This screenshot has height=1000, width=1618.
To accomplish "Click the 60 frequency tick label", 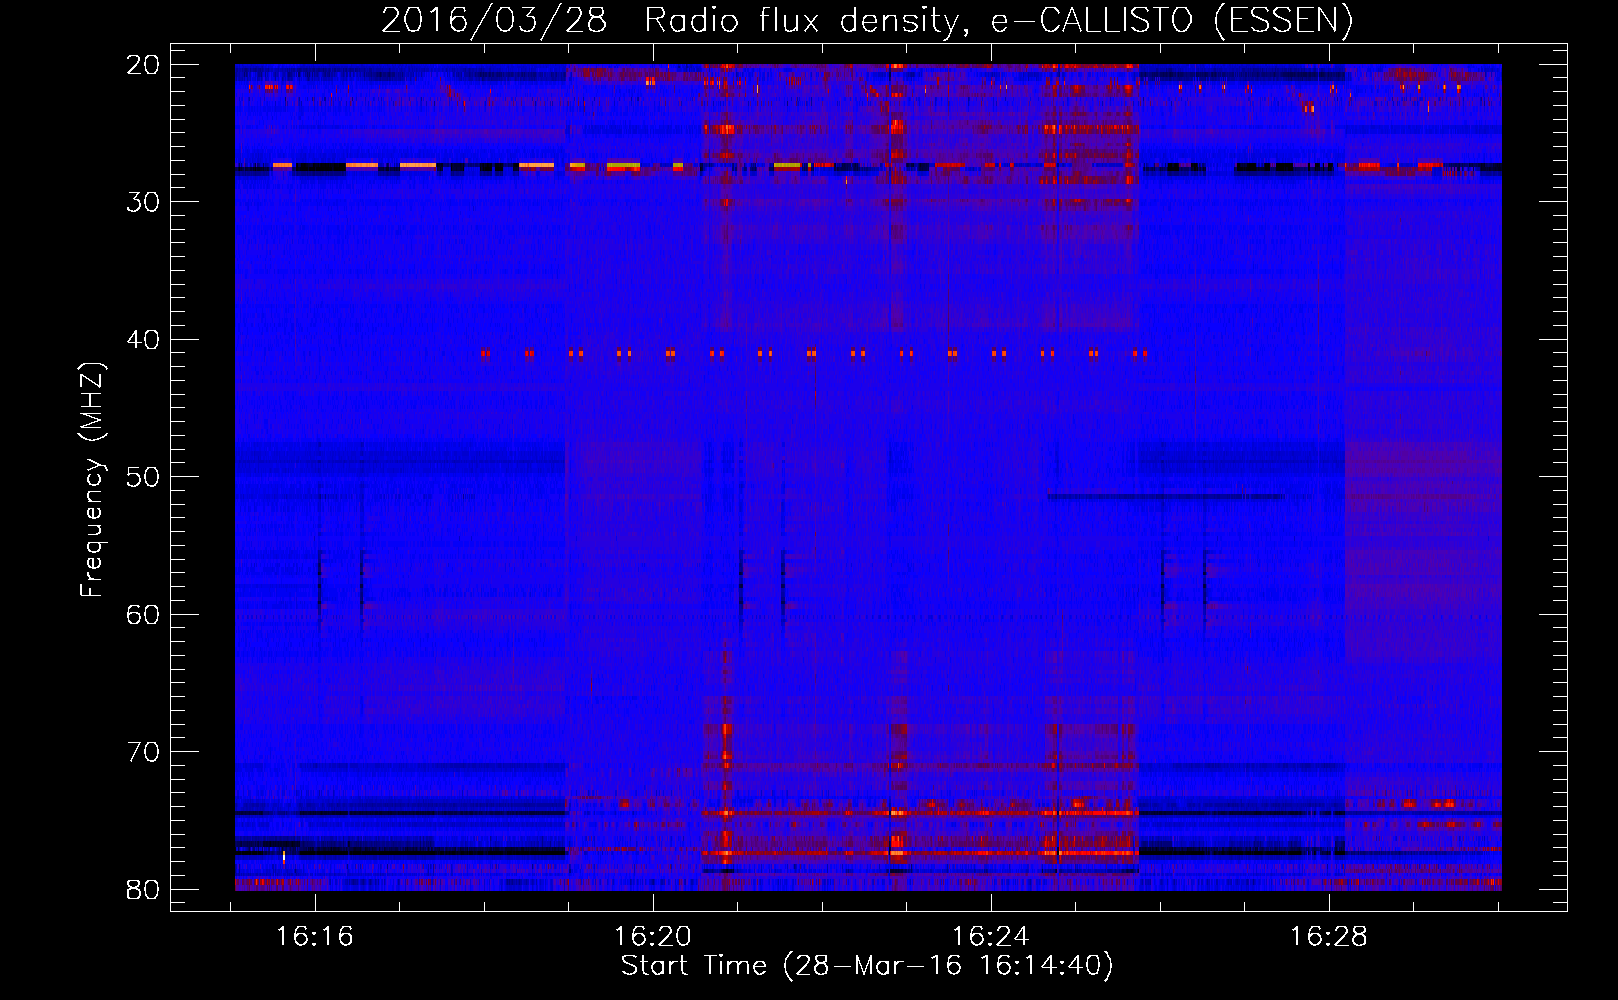I will [x=143, y=615].
